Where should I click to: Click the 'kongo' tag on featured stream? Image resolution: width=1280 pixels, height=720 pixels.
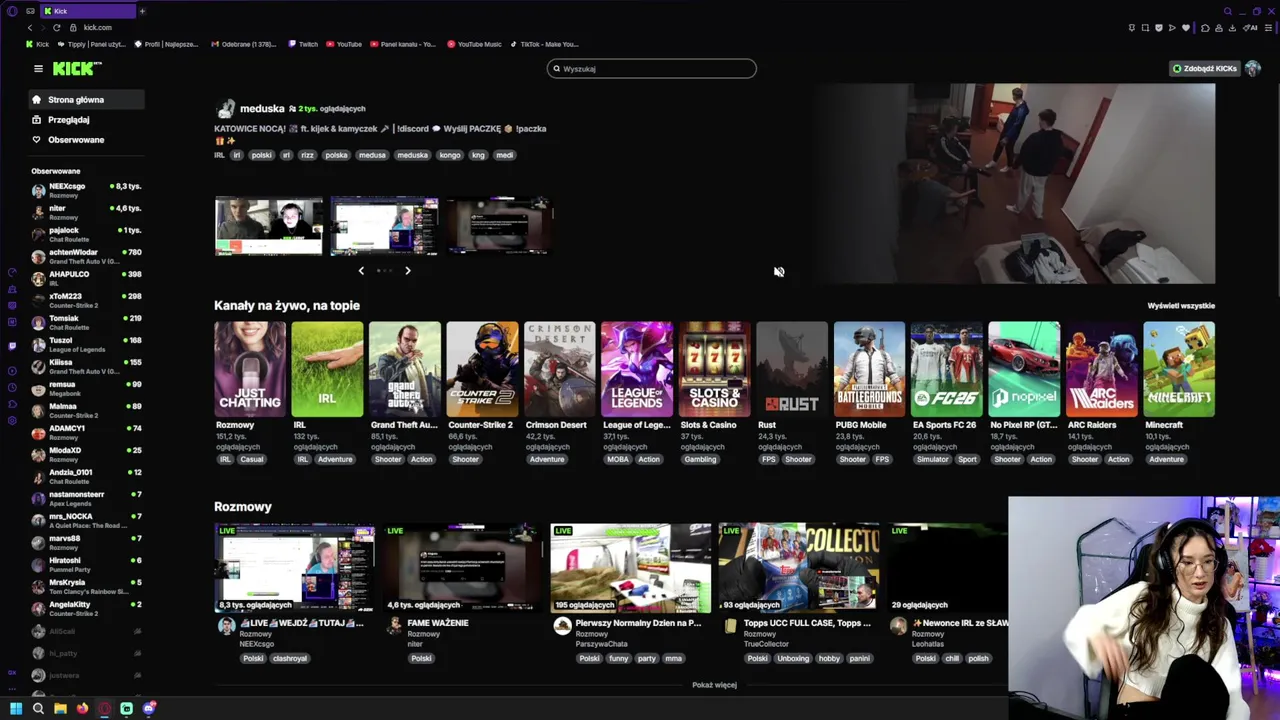[449, 155]
